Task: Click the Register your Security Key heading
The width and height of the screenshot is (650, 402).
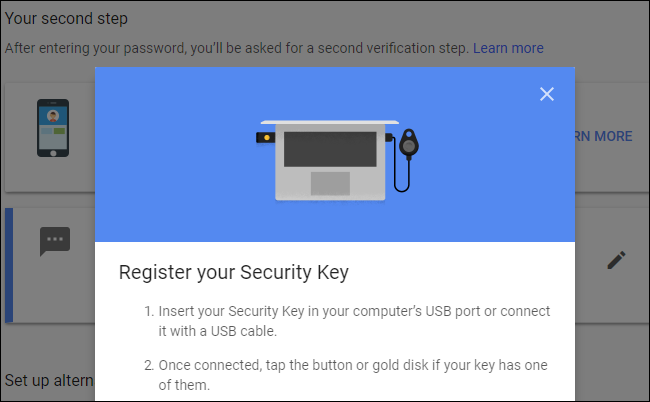Action: (x=234, y=273)
